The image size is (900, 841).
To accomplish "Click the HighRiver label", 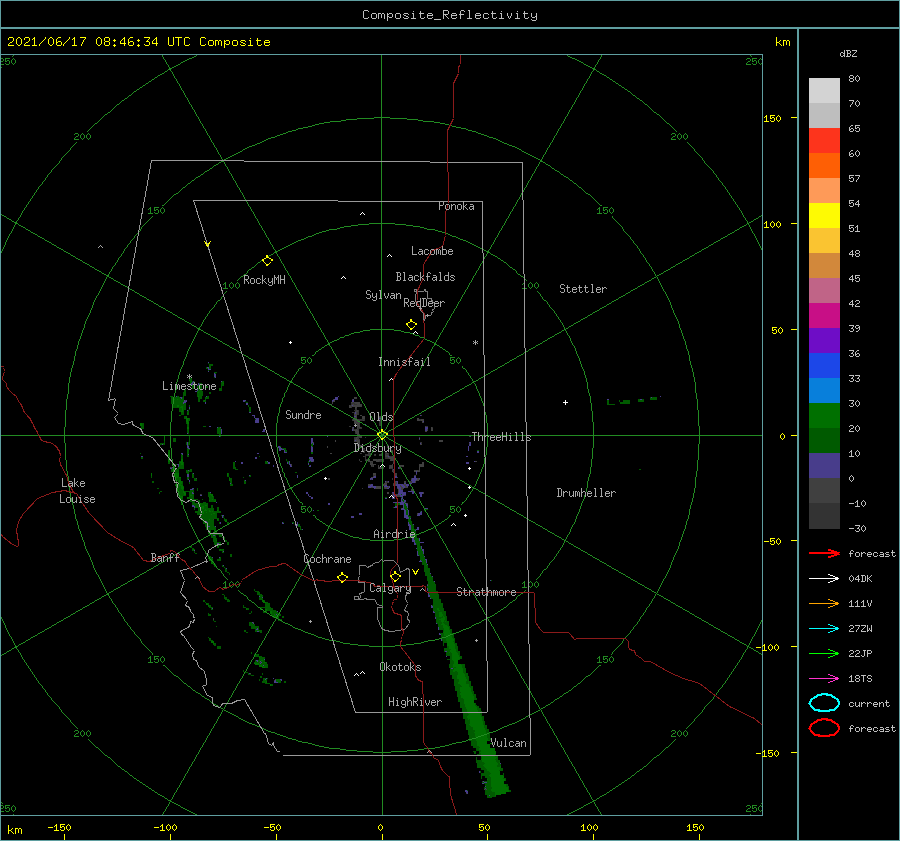I will [x=415, y=702].
